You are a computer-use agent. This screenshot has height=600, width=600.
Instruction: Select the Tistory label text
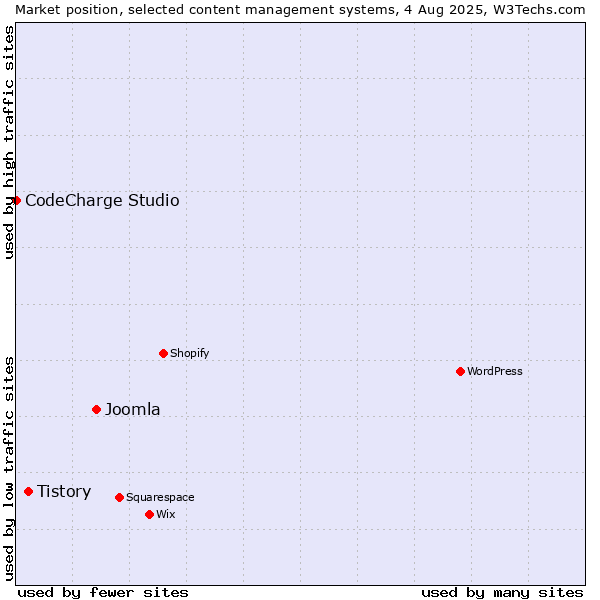[x=64, y=492]
